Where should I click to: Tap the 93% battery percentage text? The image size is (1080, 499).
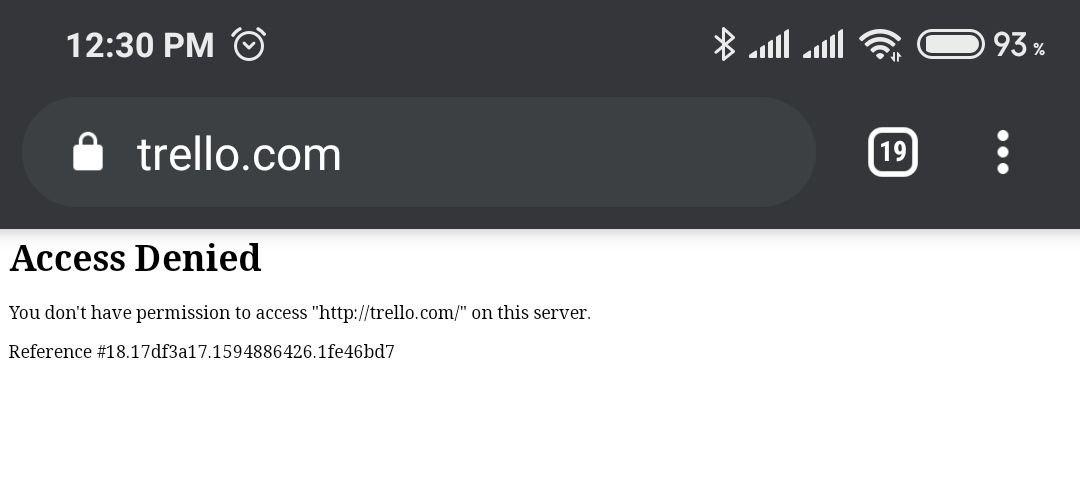pyautogui.click(x=1019, y=45)
